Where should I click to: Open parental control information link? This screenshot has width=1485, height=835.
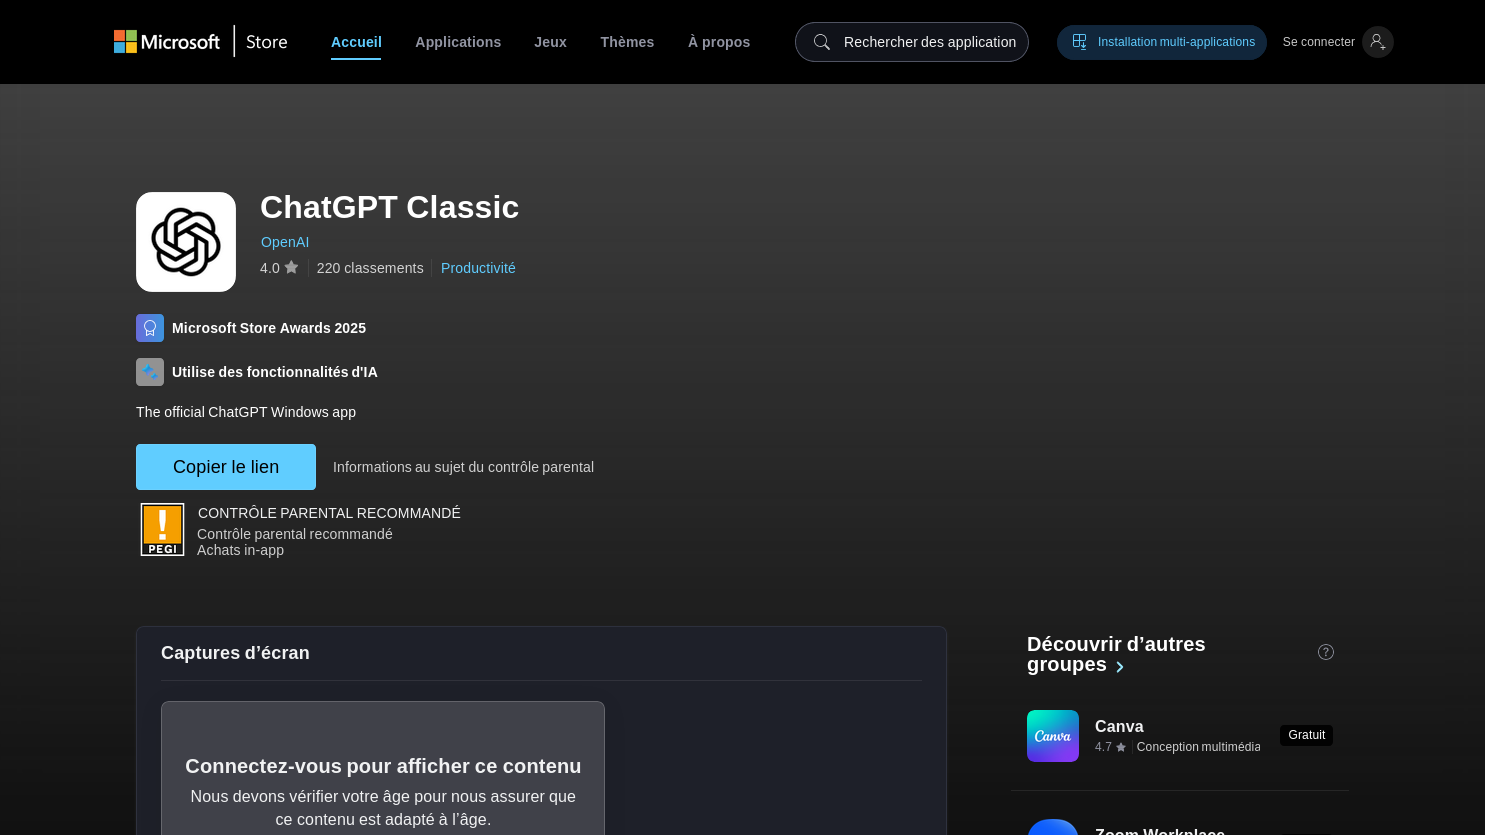coord(463,467)
